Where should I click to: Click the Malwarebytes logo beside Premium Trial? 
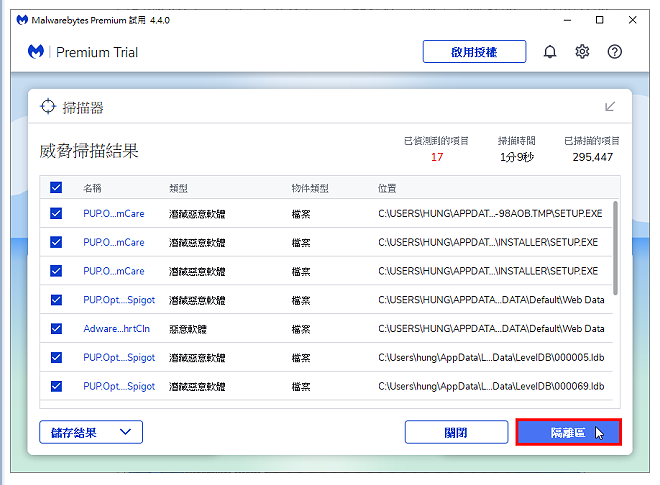(x=36, y=52)
